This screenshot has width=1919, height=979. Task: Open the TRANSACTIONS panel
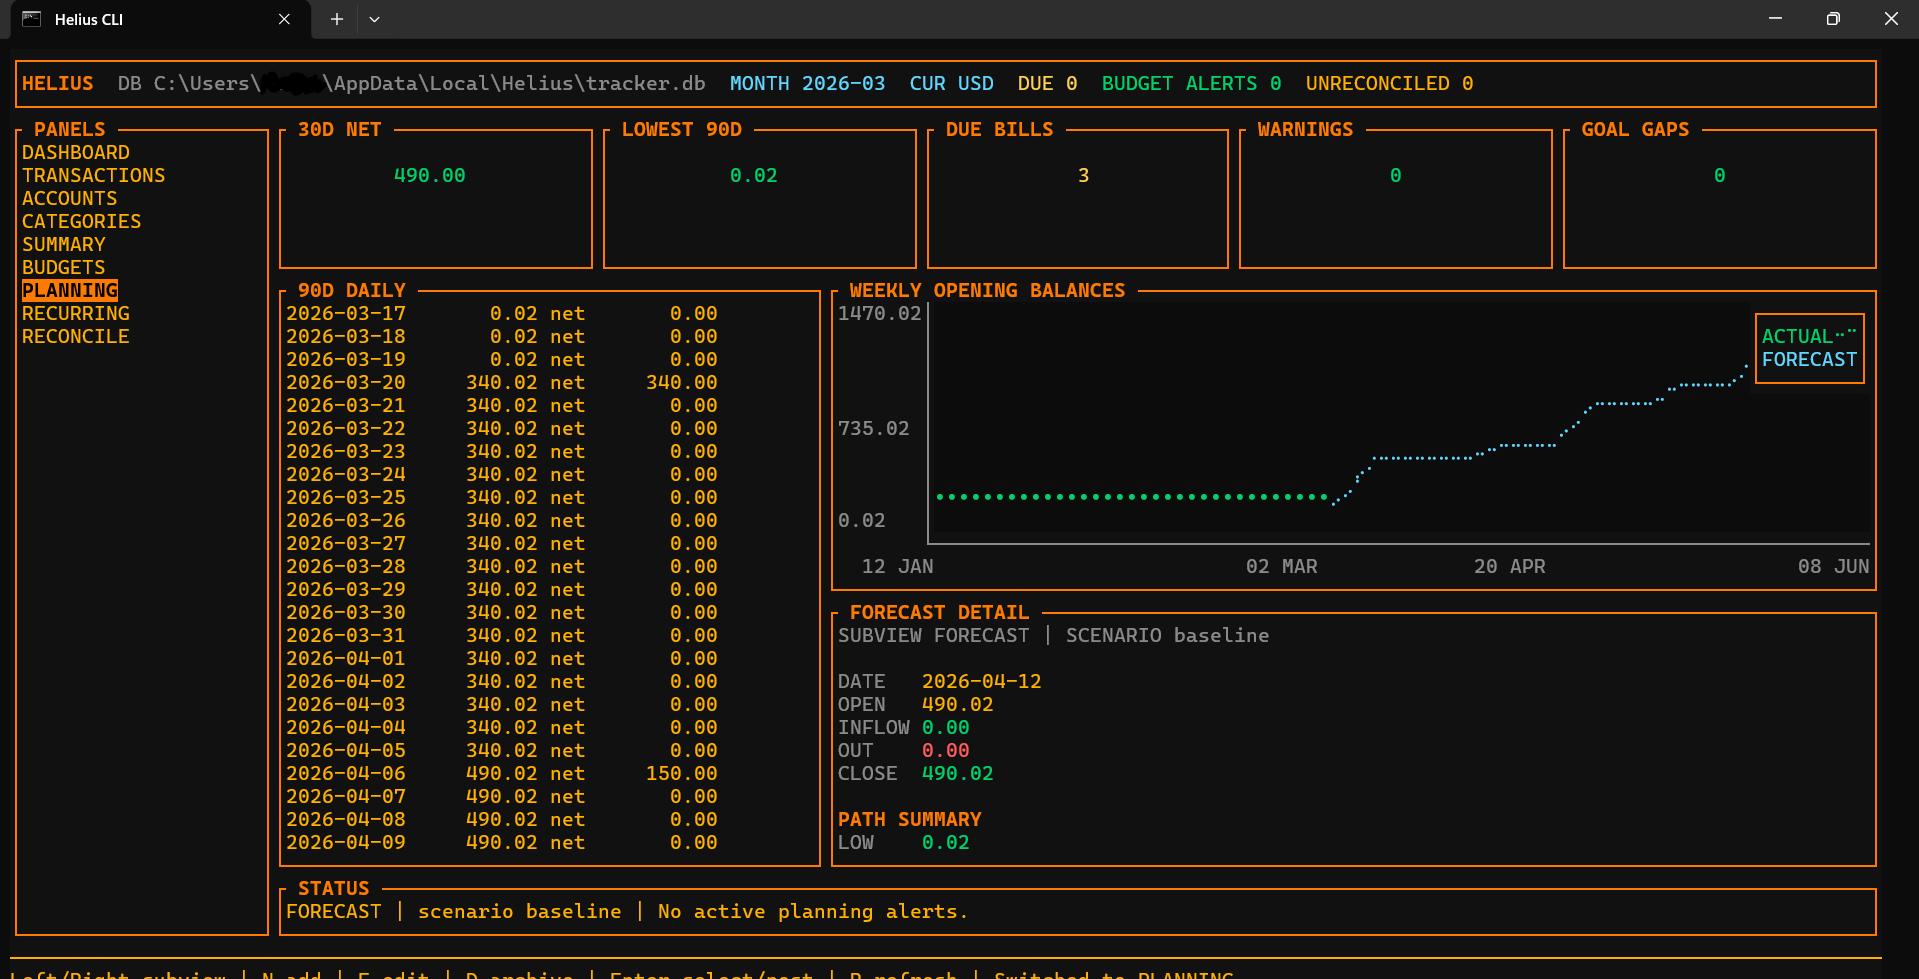tap(93, 175)
